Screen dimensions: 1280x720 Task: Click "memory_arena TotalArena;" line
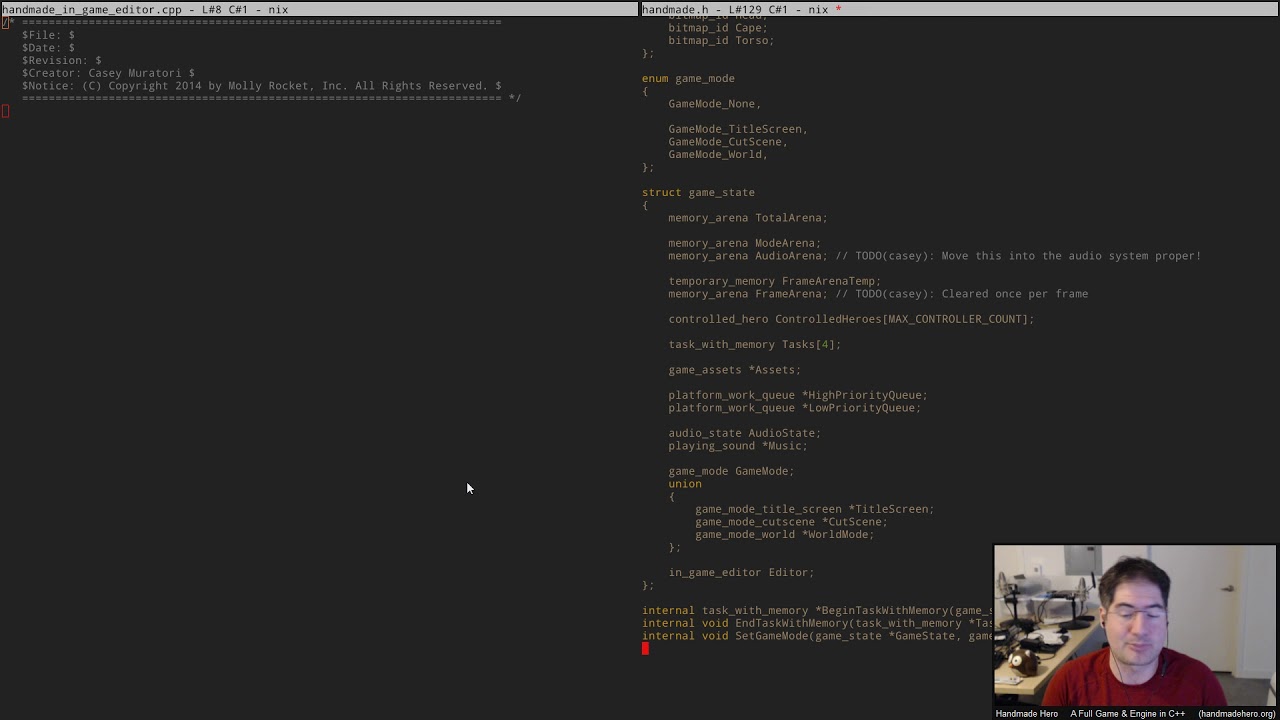point(748,218)
